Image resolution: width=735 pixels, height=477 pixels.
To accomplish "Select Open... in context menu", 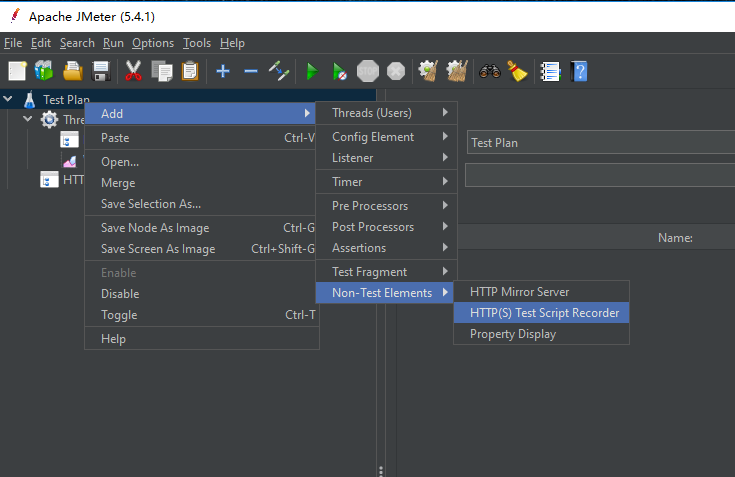I will click(201, 162).
